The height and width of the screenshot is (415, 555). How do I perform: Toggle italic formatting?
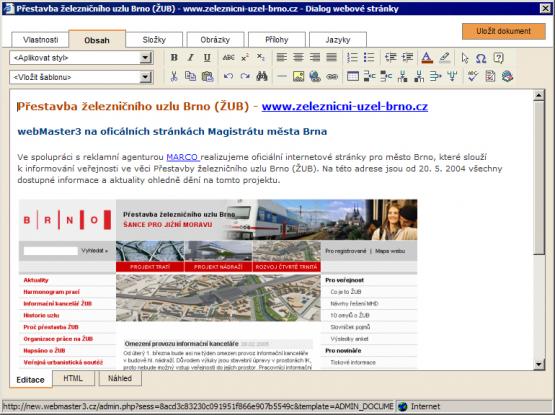click(x=190, y=57)
